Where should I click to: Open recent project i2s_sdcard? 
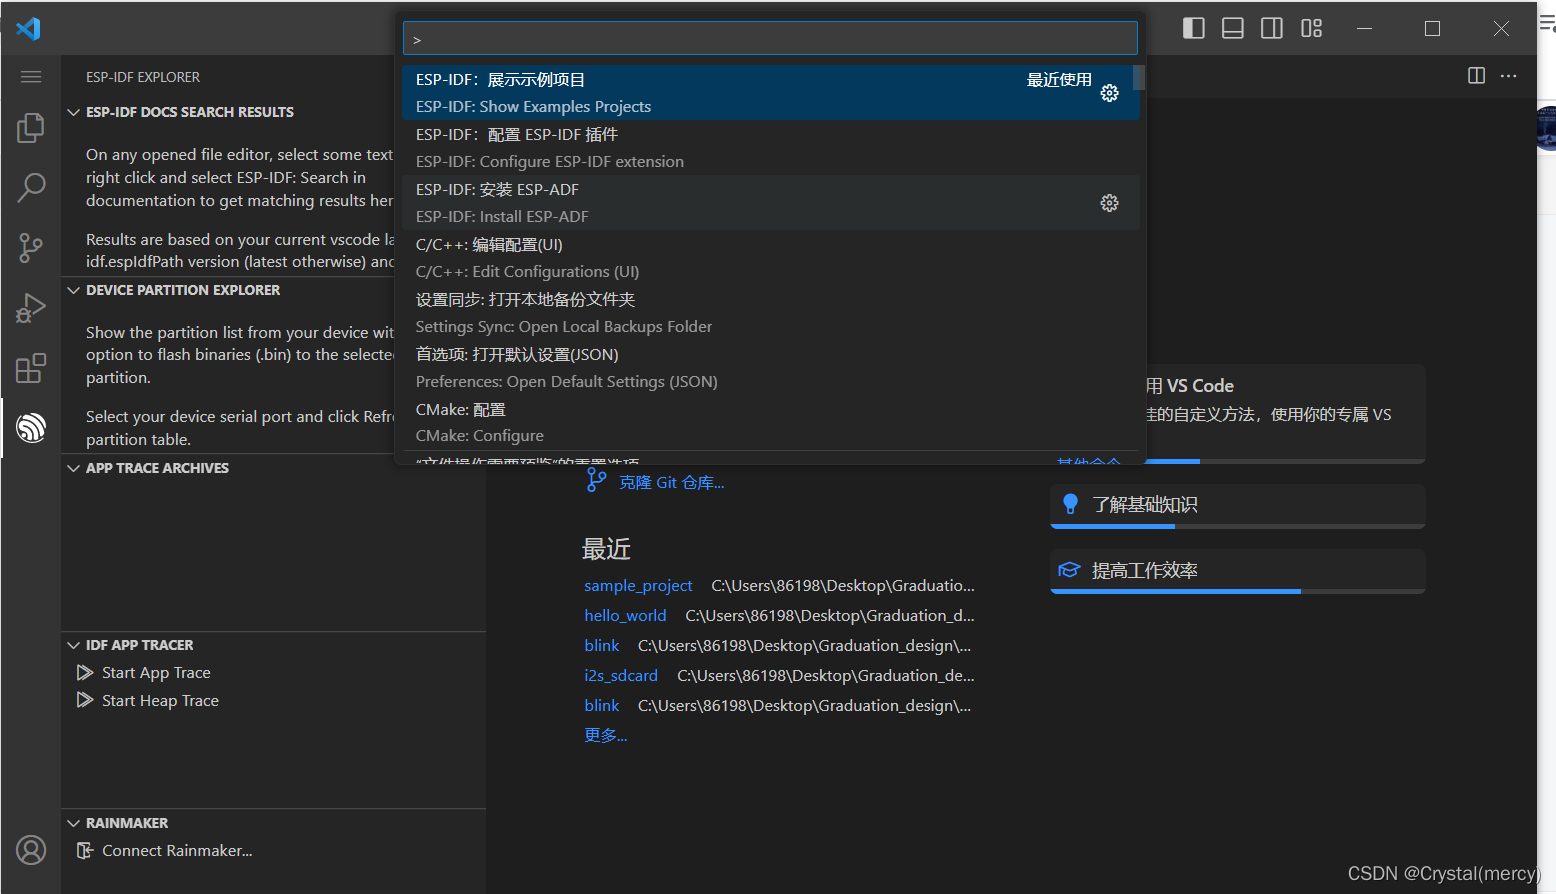621,675
